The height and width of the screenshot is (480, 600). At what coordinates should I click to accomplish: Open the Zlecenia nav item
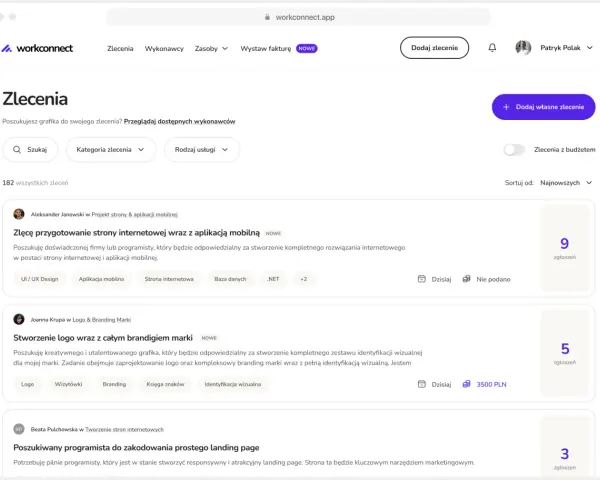(120, 49)
